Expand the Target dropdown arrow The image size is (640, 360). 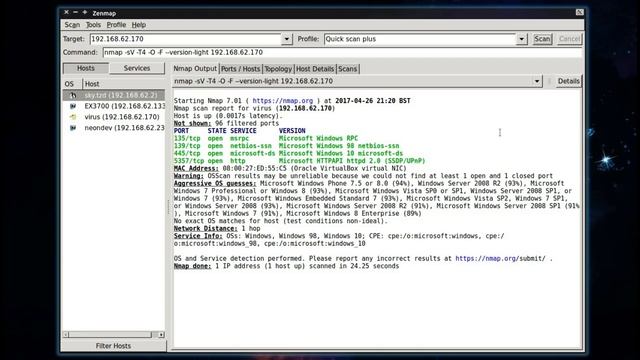(287, 39)
